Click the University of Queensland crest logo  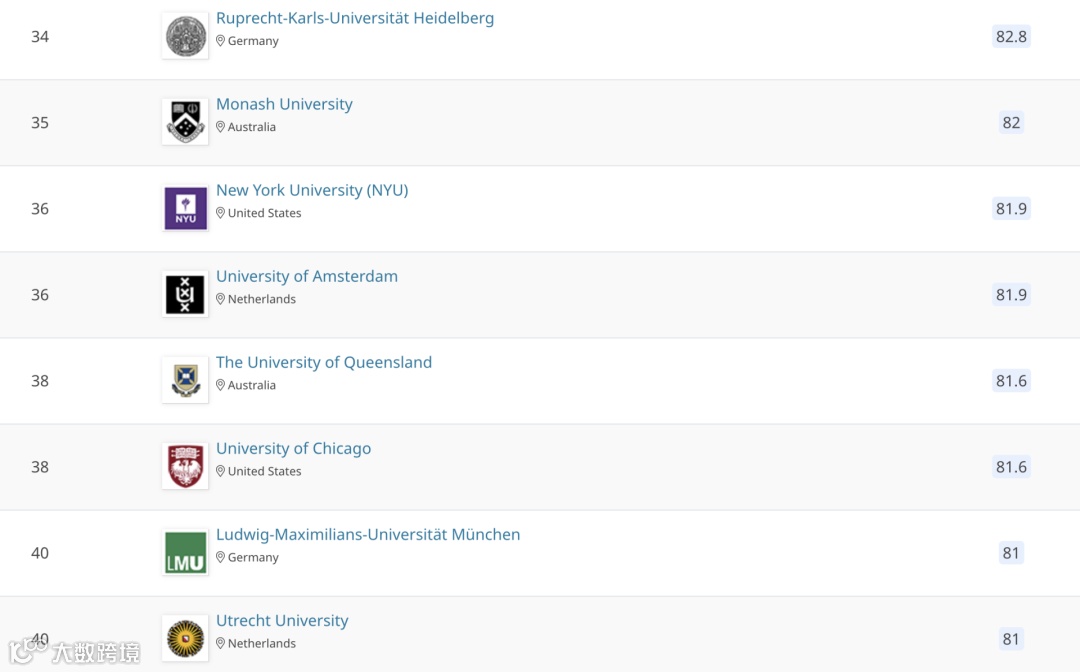(x=185, y=381)
